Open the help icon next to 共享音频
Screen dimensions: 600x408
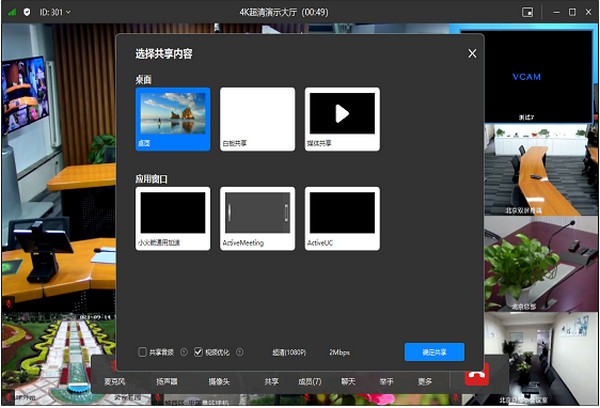coord(184,352)
